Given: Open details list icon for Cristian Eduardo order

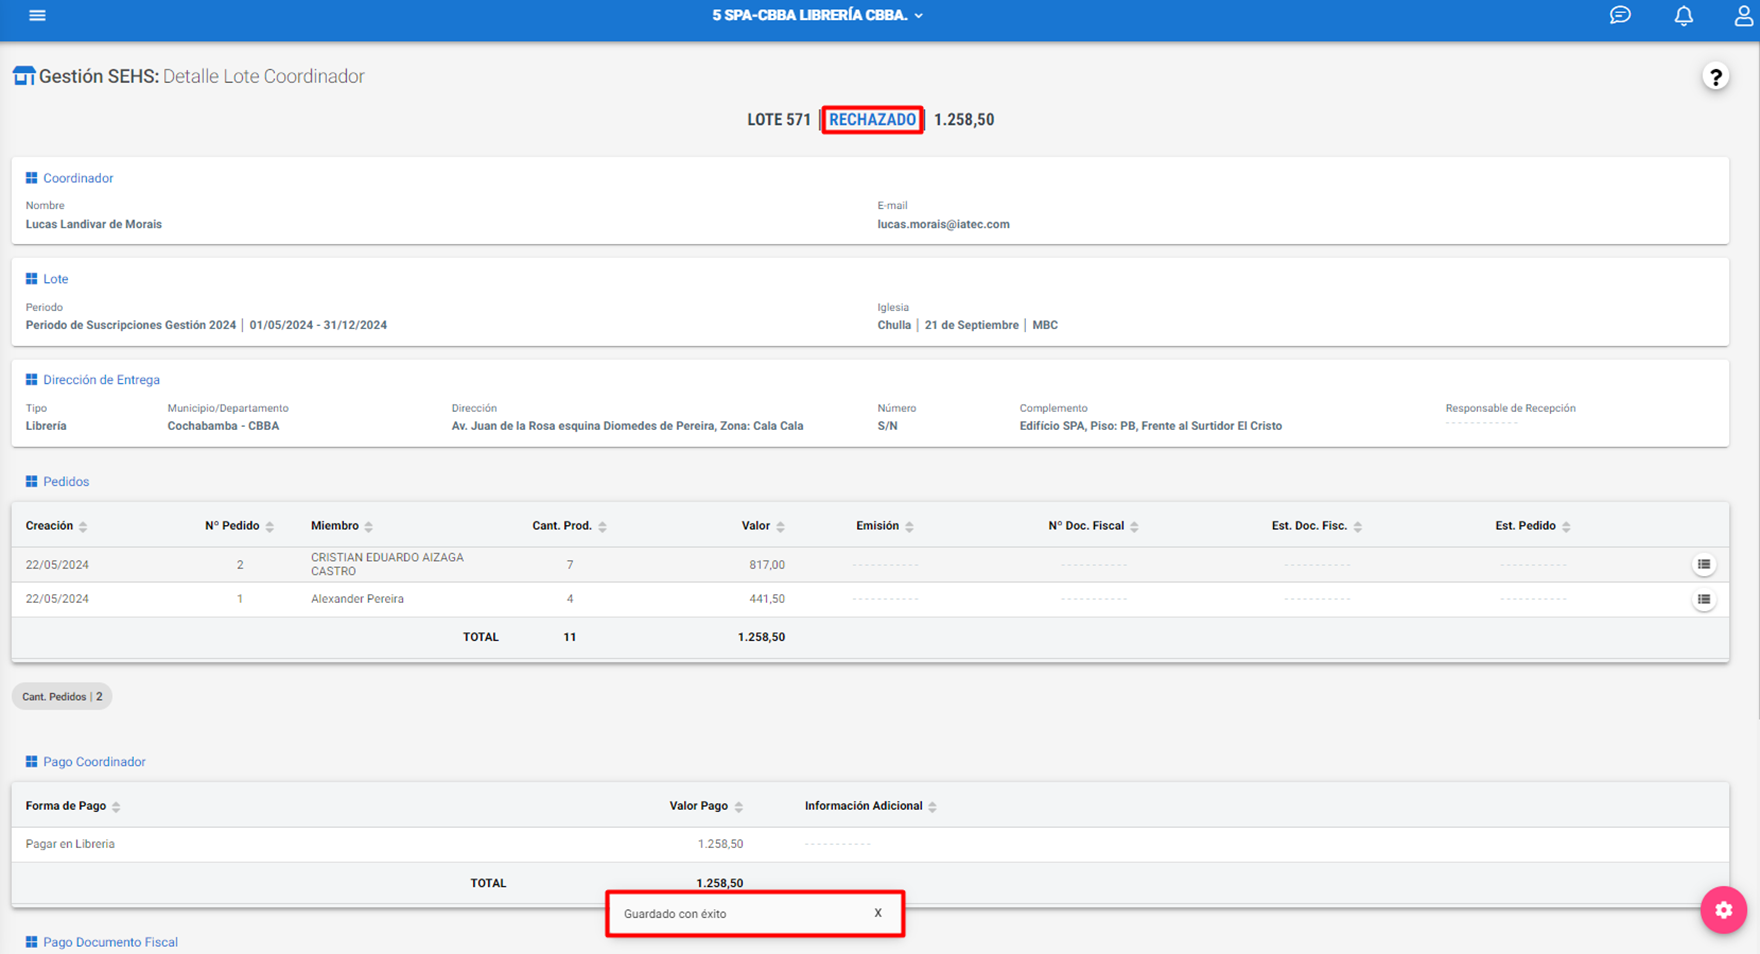Looking at the screenshot, I should click(1704, 565).
